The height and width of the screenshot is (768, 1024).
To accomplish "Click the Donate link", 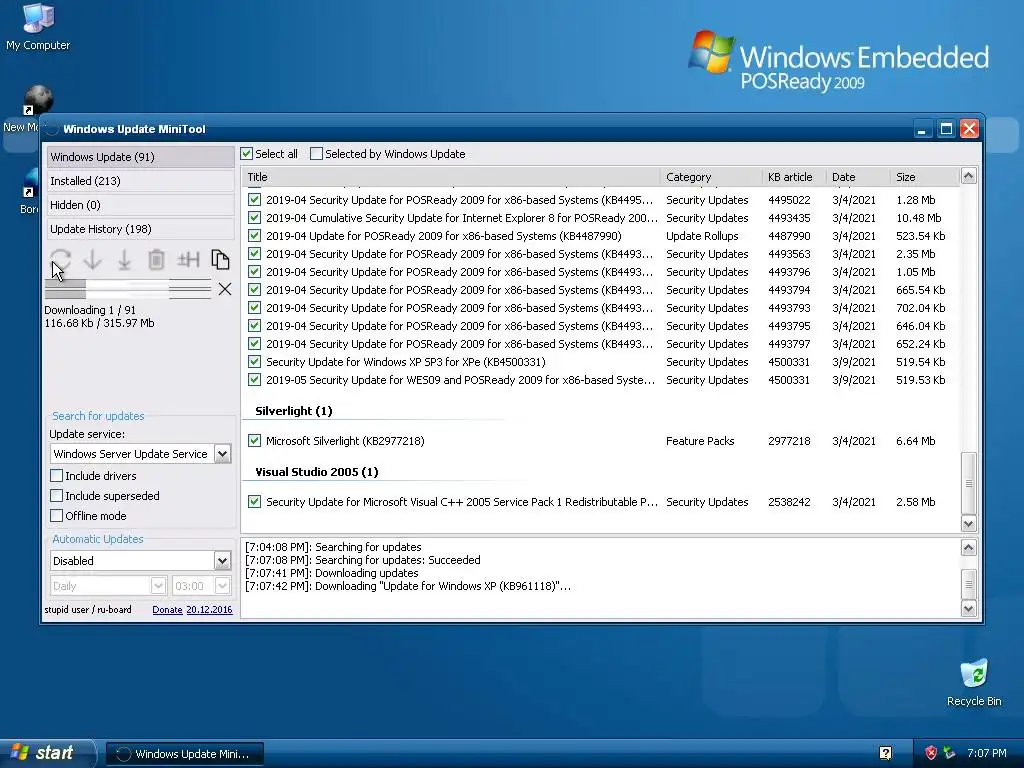I will click(x=167, y=609).
